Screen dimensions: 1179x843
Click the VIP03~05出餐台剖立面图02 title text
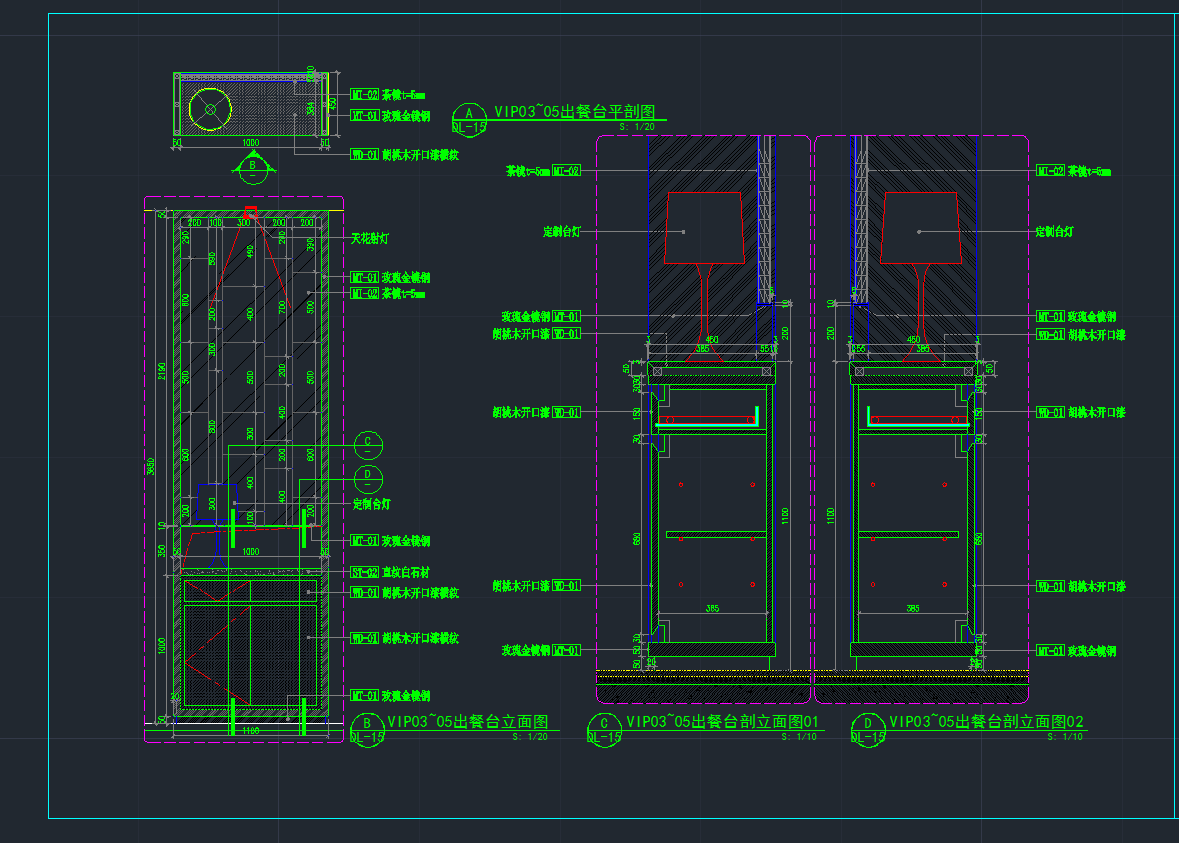click(x=986, y=722)
